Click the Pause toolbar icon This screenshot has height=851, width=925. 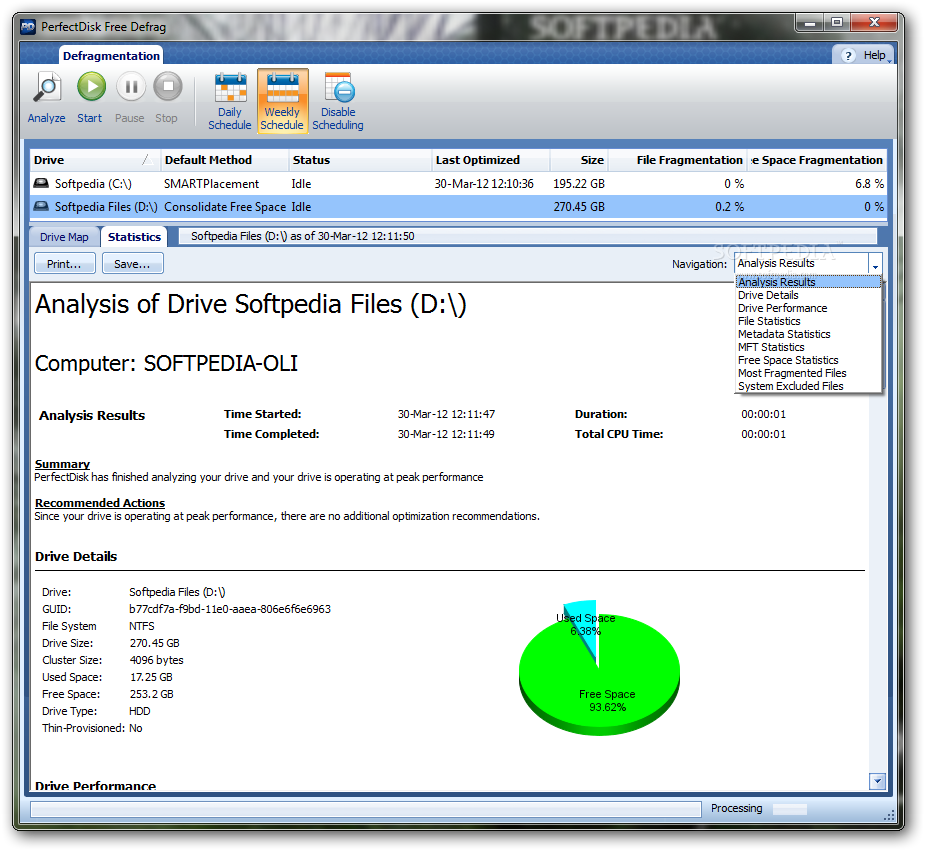[130, 87]
